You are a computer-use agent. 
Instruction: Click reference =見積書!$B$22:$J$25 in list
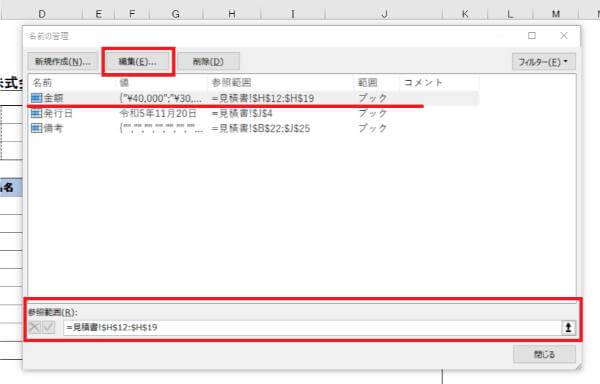(261, 128)
